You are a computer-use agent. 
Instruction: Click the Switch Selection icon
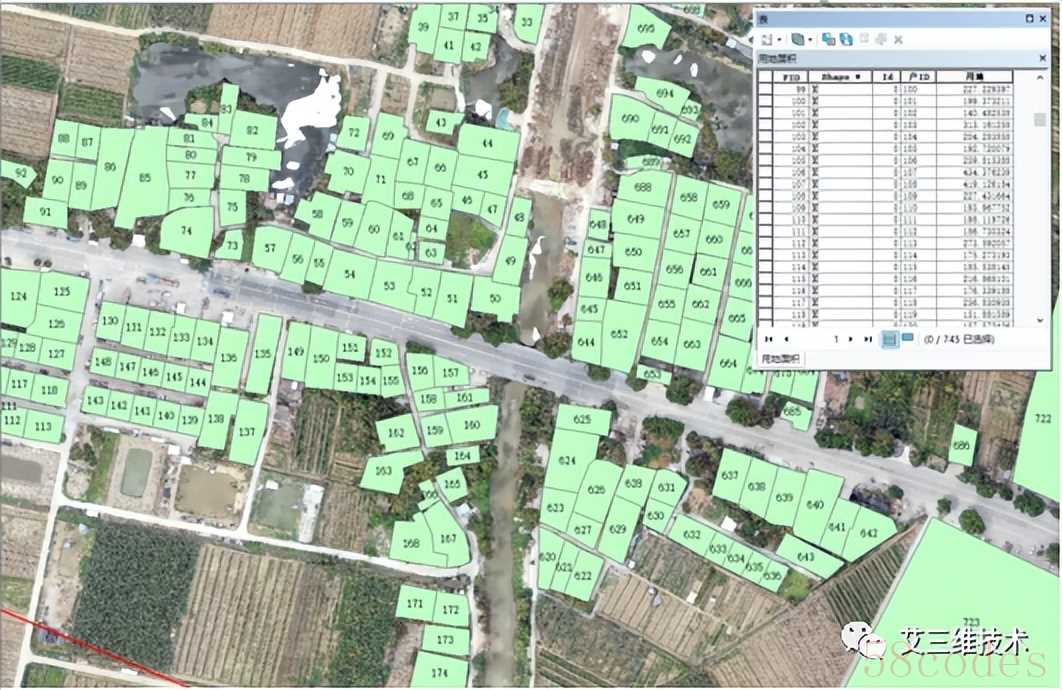[846, 39]
